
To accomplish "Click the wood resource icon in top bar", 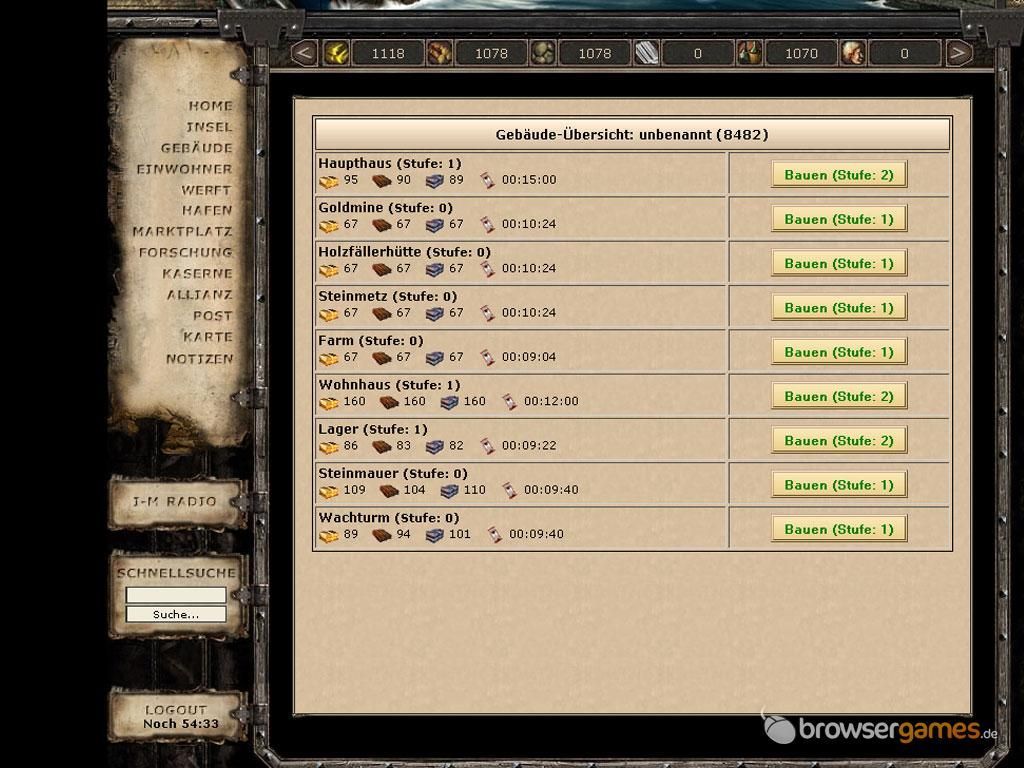I will tap(440, 53).
